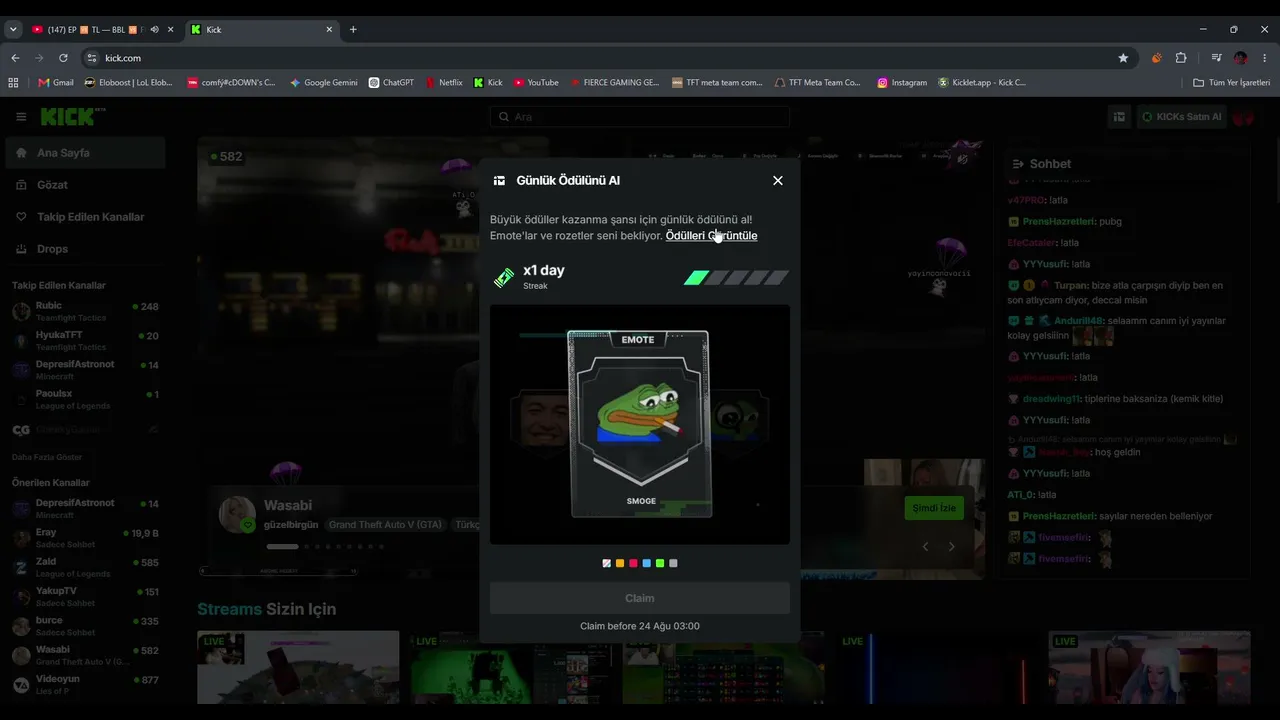Open recommended channel Videoyun
The image size is (1280, 720).
[85, 684]
